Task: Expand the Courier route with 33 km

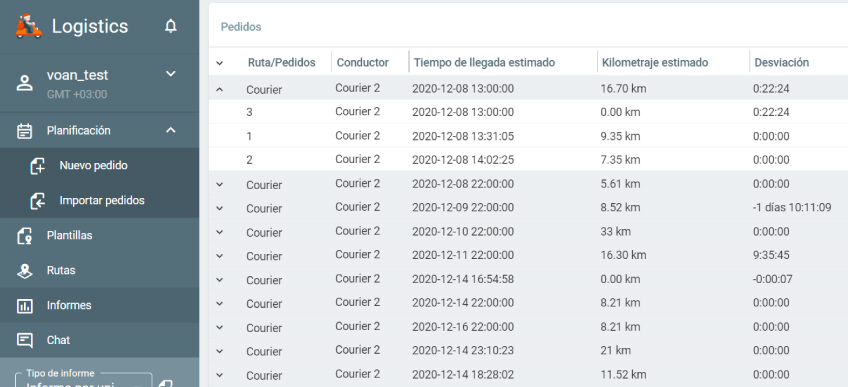Action: [x=220, y=232]
